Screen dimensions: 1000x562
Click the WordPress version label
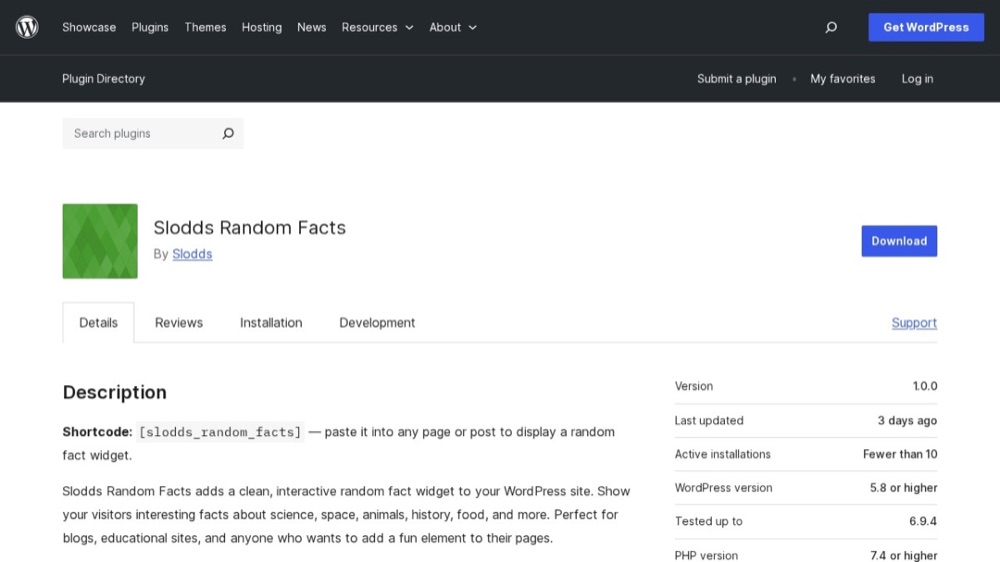pos(723,487)
